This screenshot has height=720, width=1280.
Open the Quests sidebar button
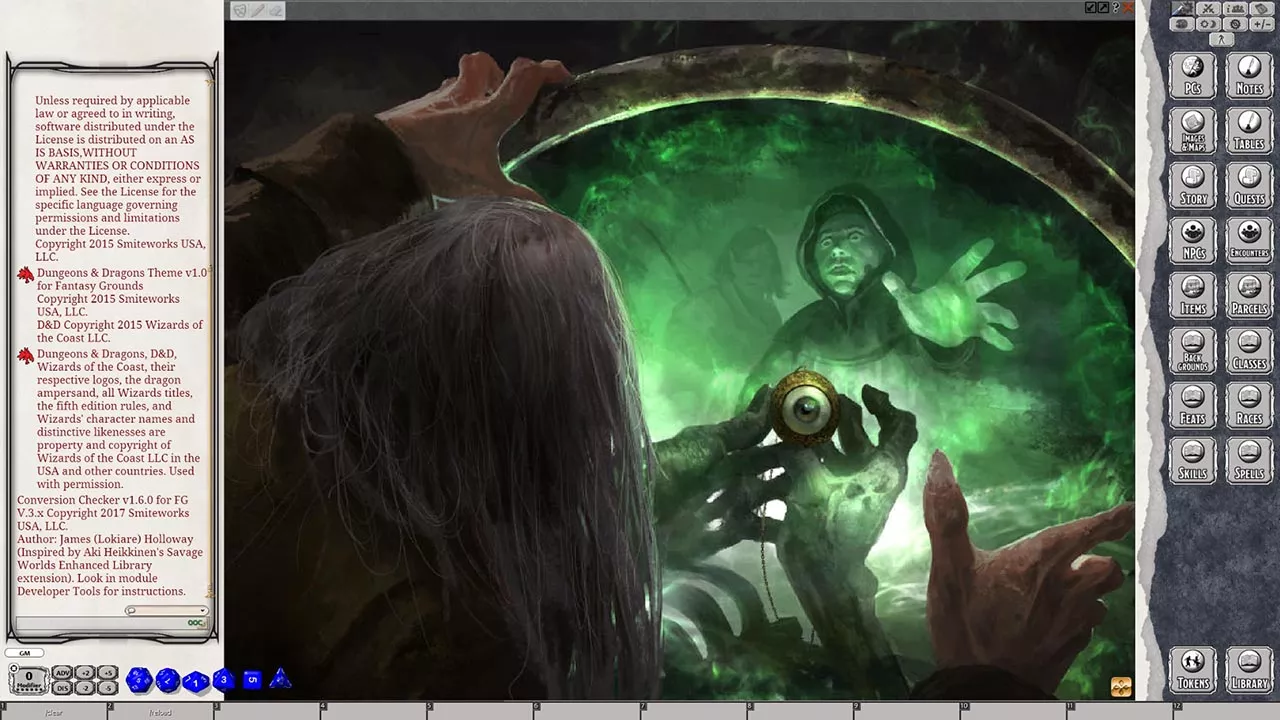coord(1249,186)
